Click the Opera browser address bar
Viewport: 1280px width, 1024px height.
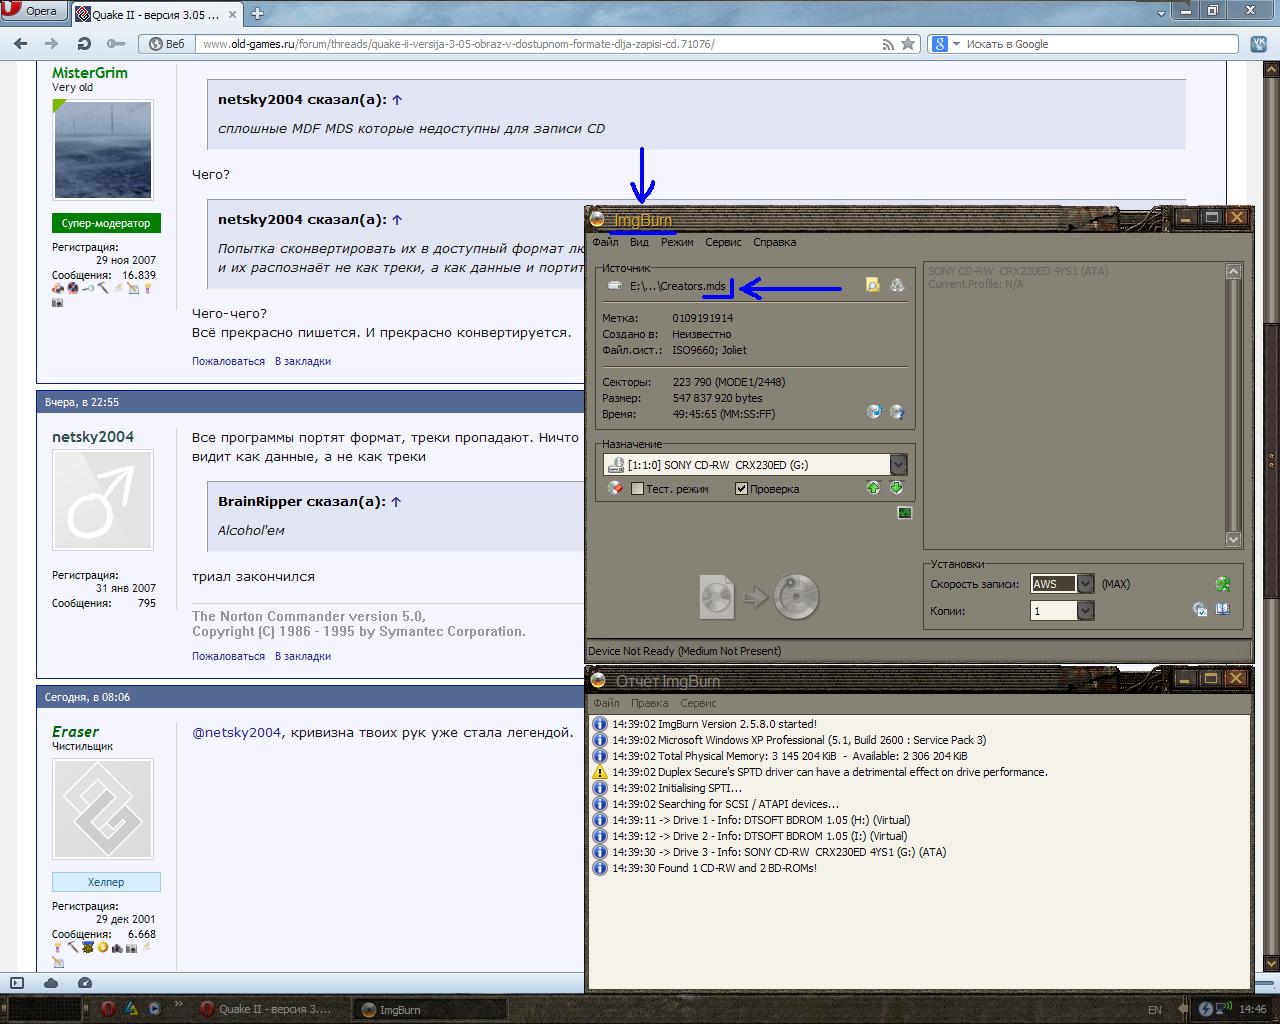[540, 44]
